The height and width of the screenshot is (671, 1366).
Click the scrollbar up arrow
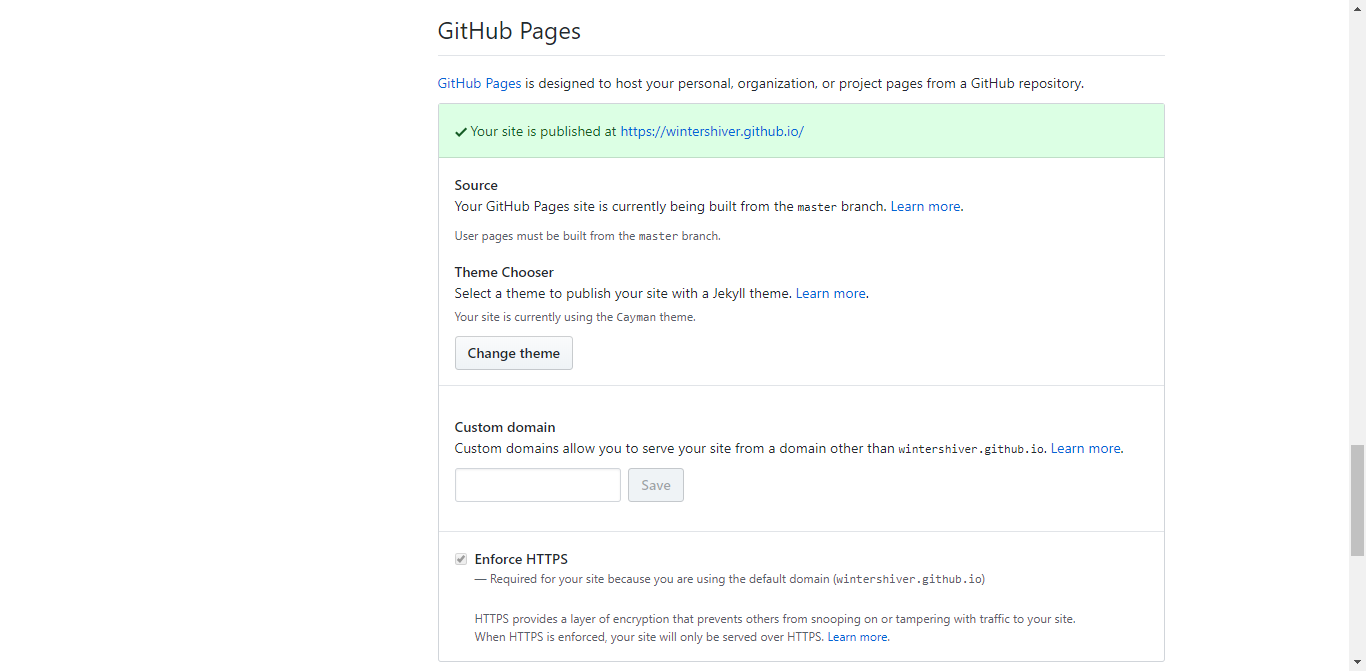coord(1357,7)
